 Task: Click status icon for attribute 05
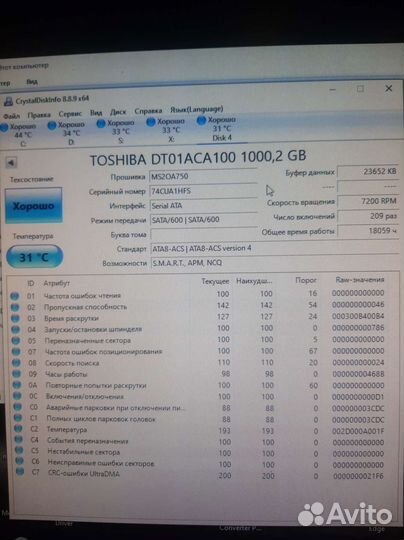click(16, 341)
